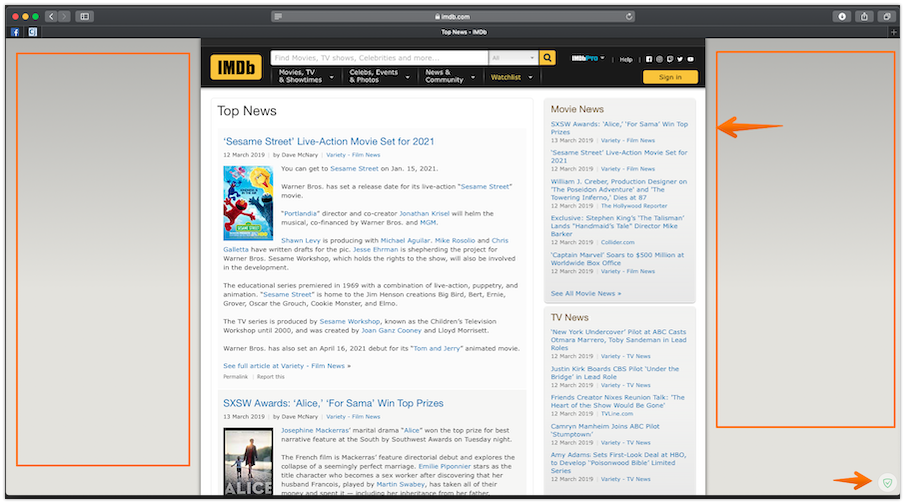The width and height of the screenshot is (905, 504).
Task: Click the Collider.com source link
Action: coord(618,242)
